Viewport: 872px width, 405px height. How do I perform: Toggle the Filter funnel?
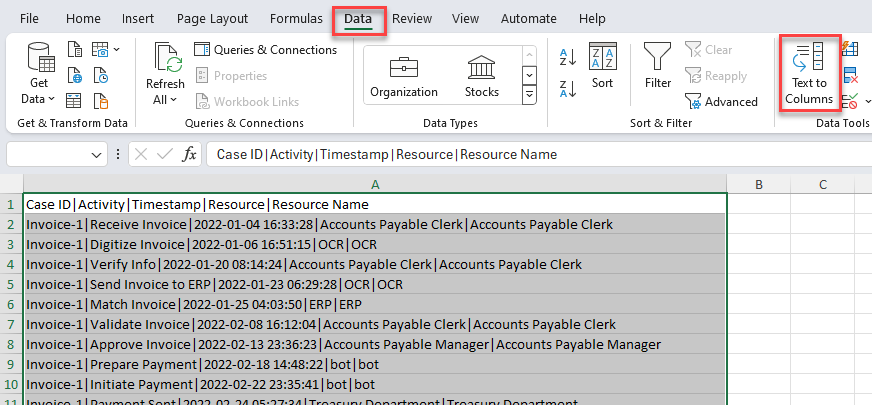click(x=658, y=66)
